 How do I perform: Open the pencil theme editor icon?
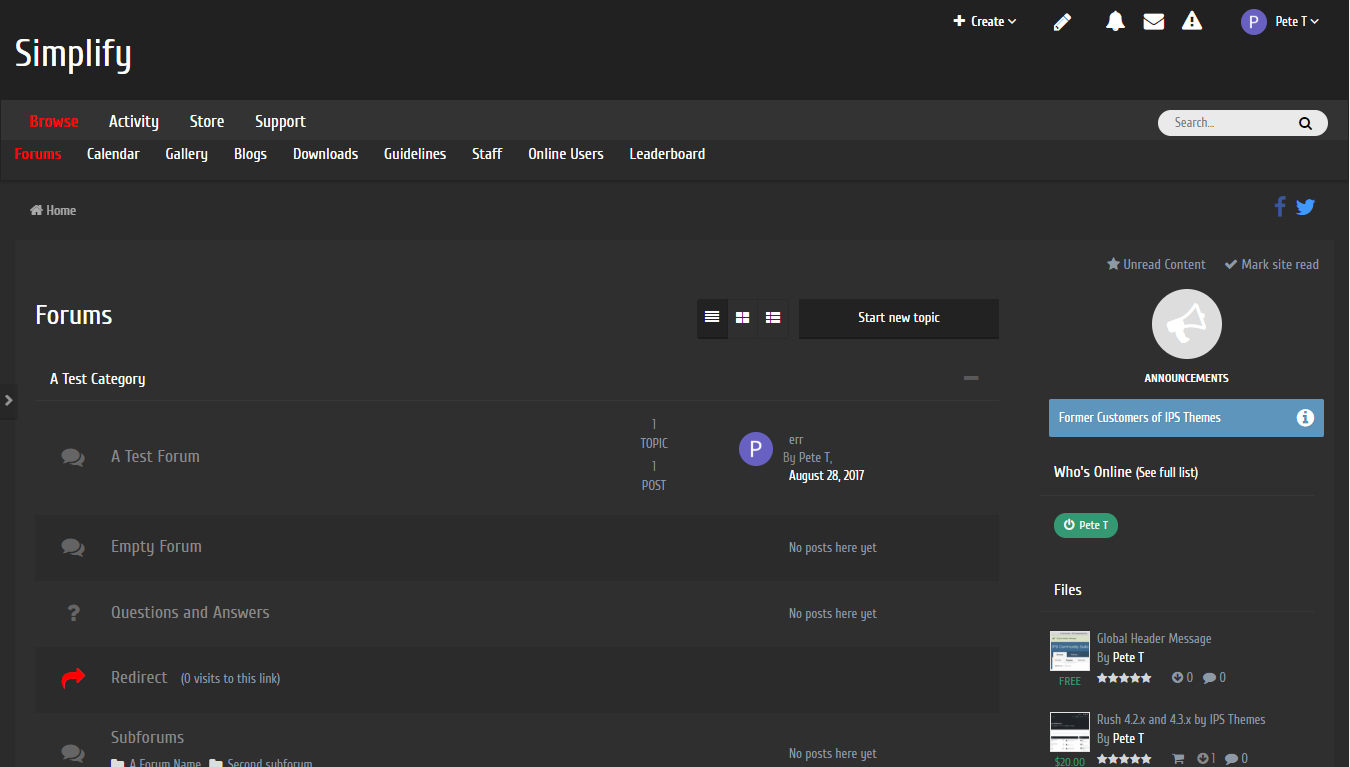click(1062, 21)
